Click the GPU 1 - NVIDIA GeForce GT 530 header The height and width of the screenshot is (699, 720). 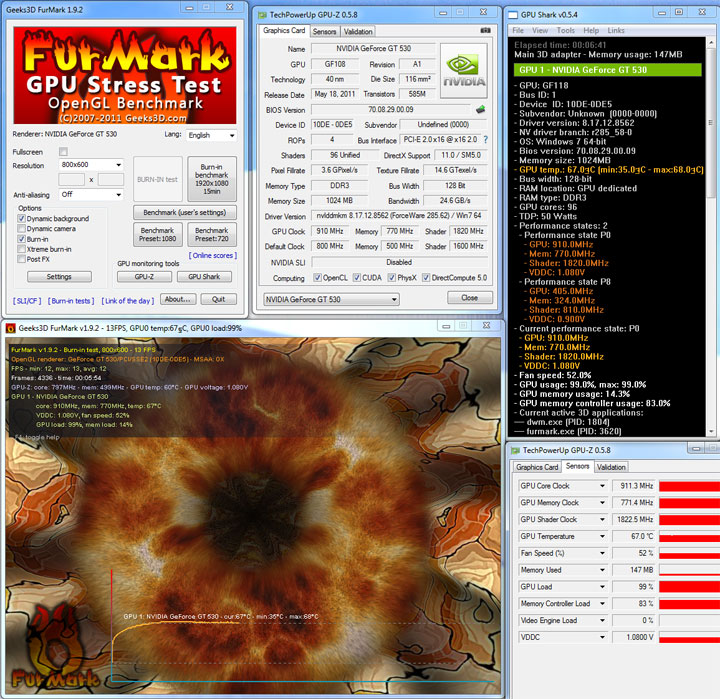click(x=608, y=70)
